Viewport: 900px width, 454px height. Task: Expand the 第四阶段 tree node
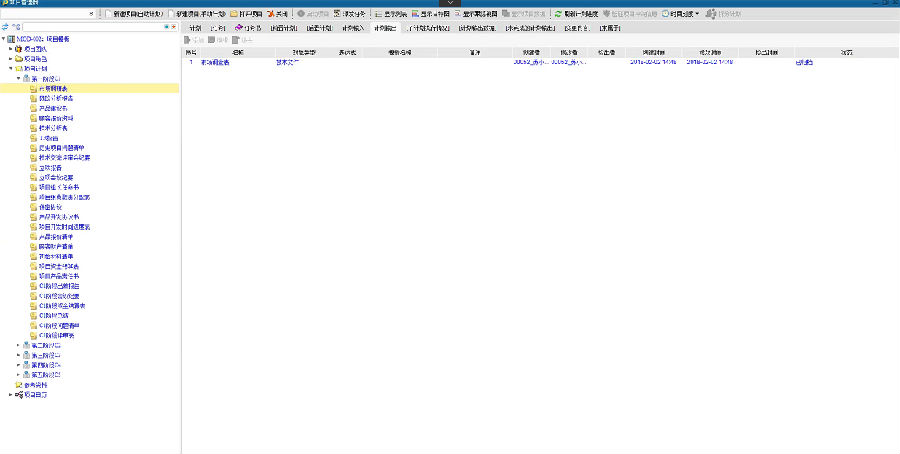point(18,365)
